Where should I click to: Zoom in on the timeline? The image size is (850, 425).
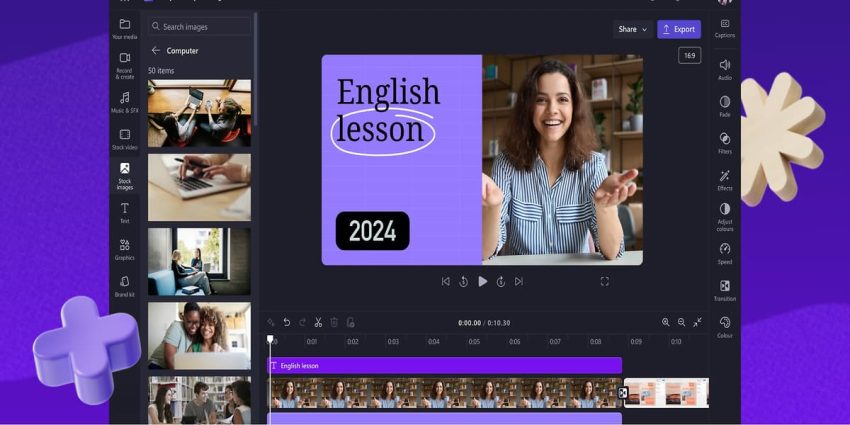coord(666,322)
